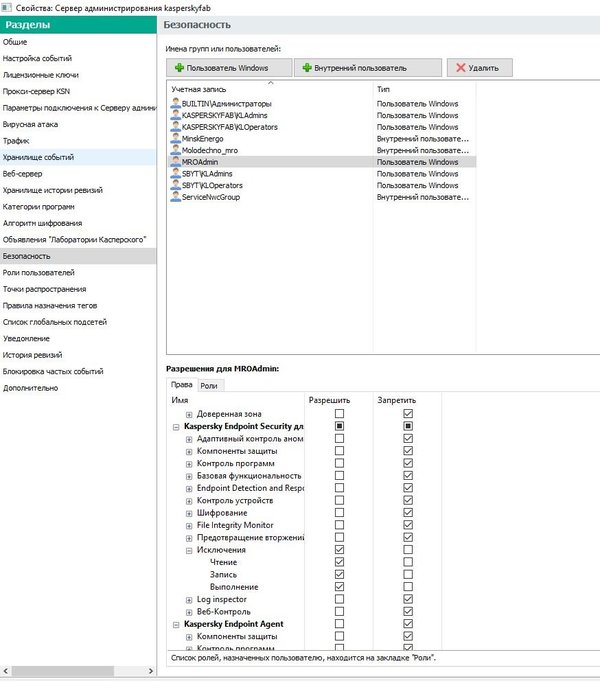This screenshot has width=600, height=681.
Task: Tick Разрешить for Доверенная зона
Action: coord(339,413)
